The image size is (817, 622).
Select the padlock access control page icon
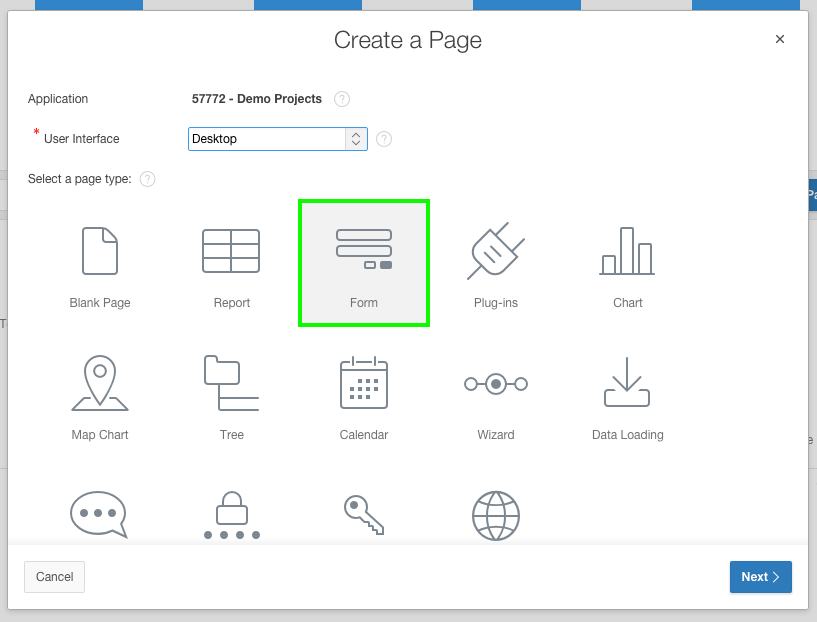tap(231, 515)
